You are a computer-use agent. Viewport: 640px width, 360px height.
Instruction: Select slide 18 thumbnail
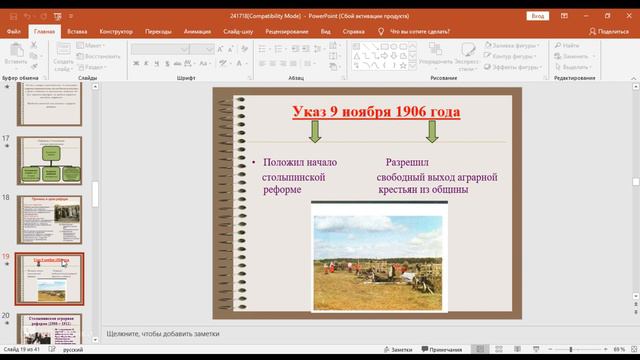pos(49,220)
